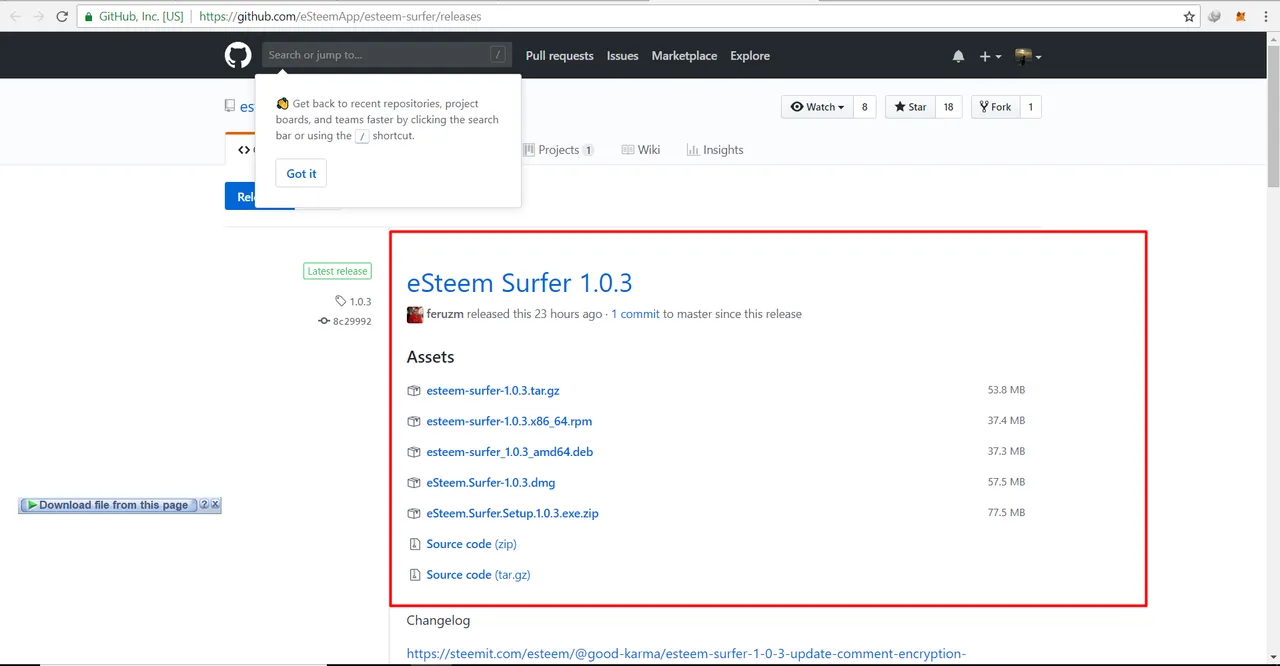Open the 1.0.3 tag link
The width and height of the screenshot is (1280, 666).
353,301
